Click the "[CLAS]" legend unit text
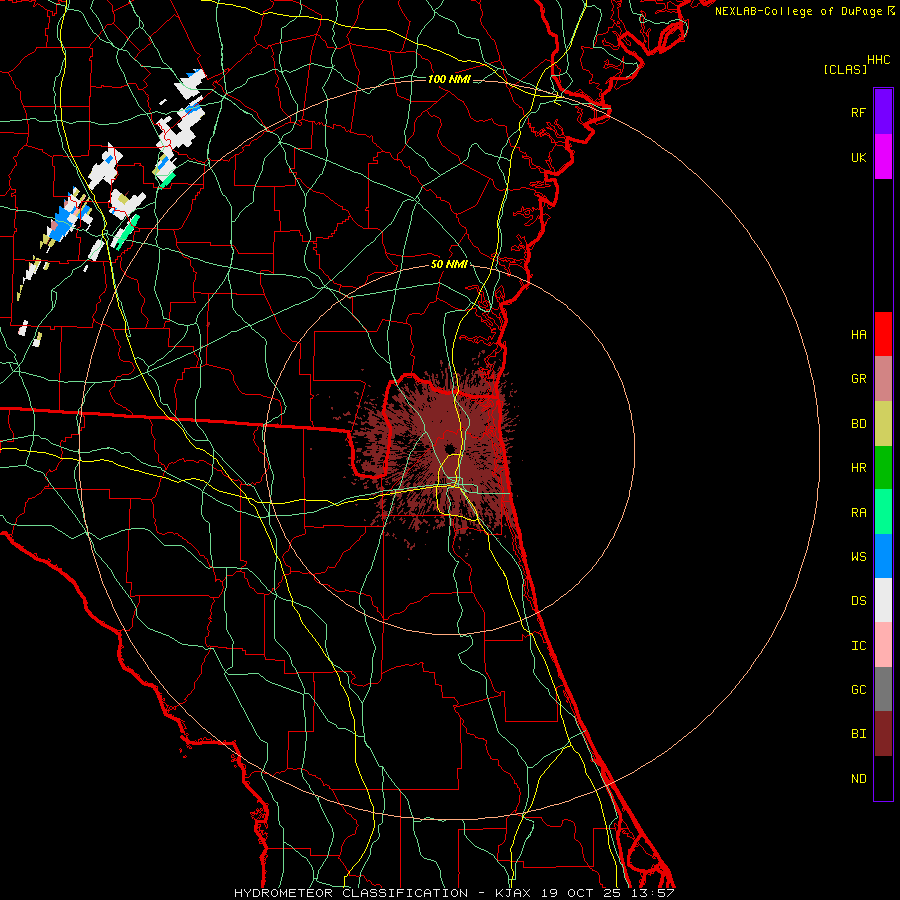The image size is (900, 900). pos(845,69)
